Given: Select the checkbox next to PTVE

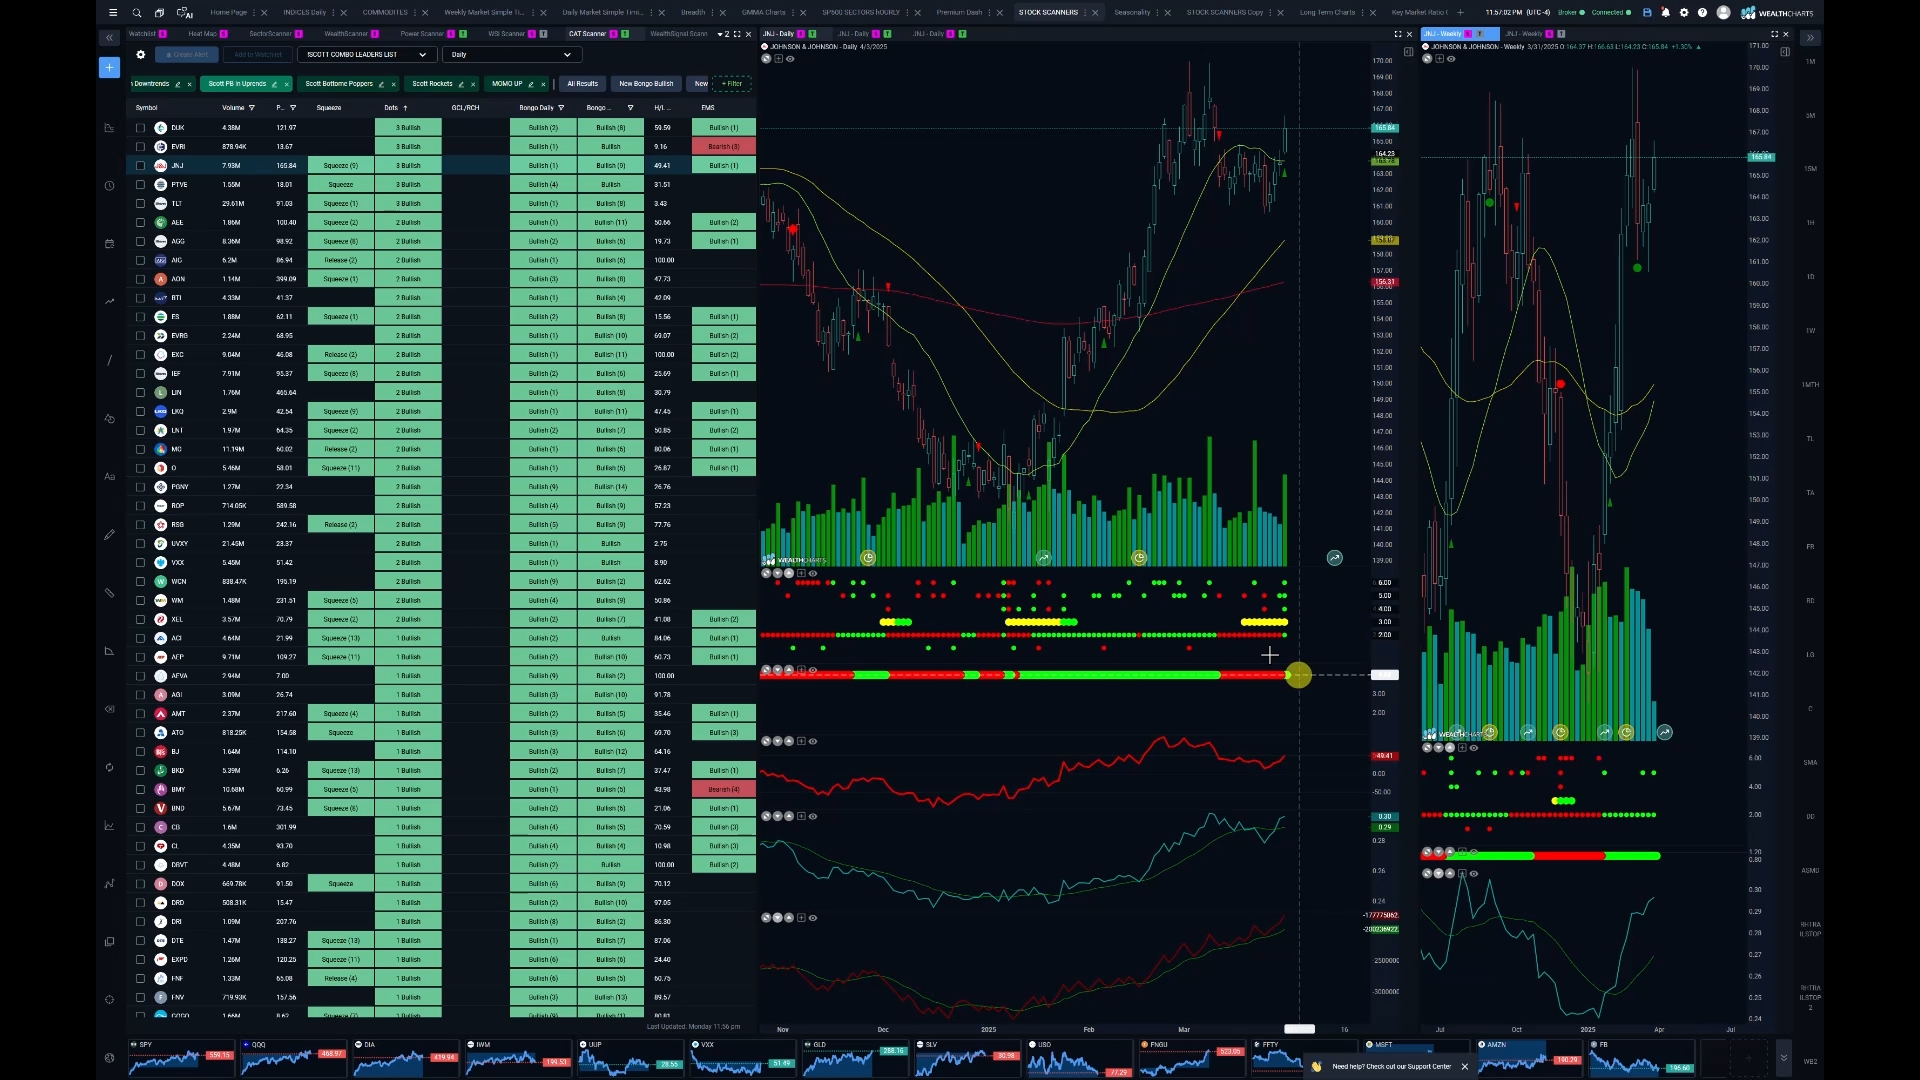Looking at the screenshot, I should coord(140,185).
